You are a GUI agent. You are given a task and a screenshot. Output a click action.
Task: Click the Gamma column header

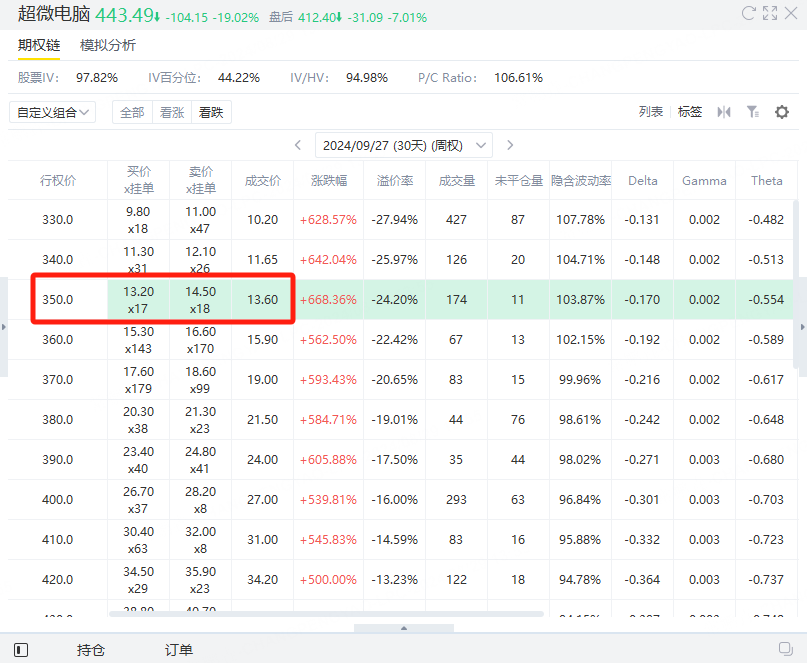point(704,181)
